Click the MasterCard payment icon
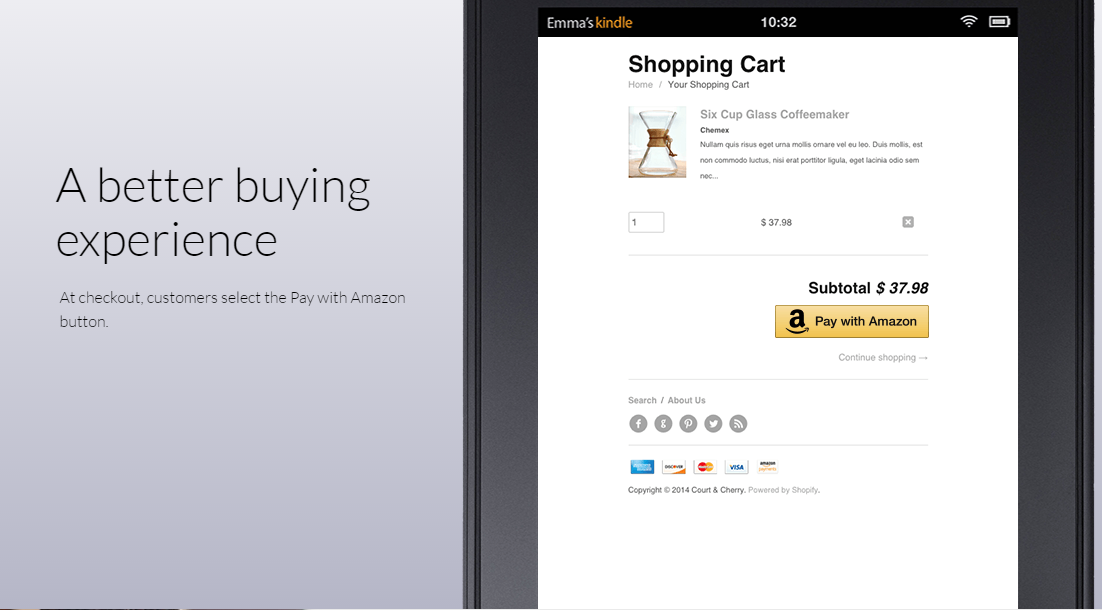The image size is (1102, 610). pos(705,467)
